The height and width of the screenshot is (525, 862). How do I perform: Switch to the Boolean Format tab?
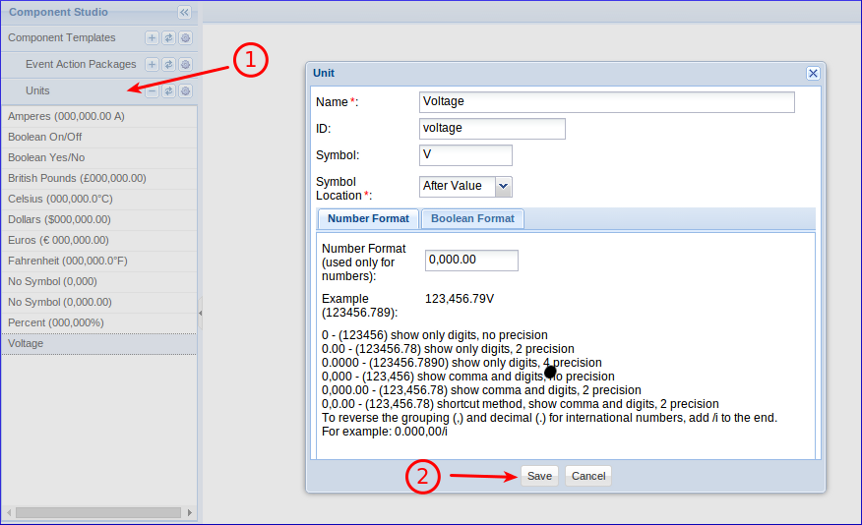pos(472,219)
